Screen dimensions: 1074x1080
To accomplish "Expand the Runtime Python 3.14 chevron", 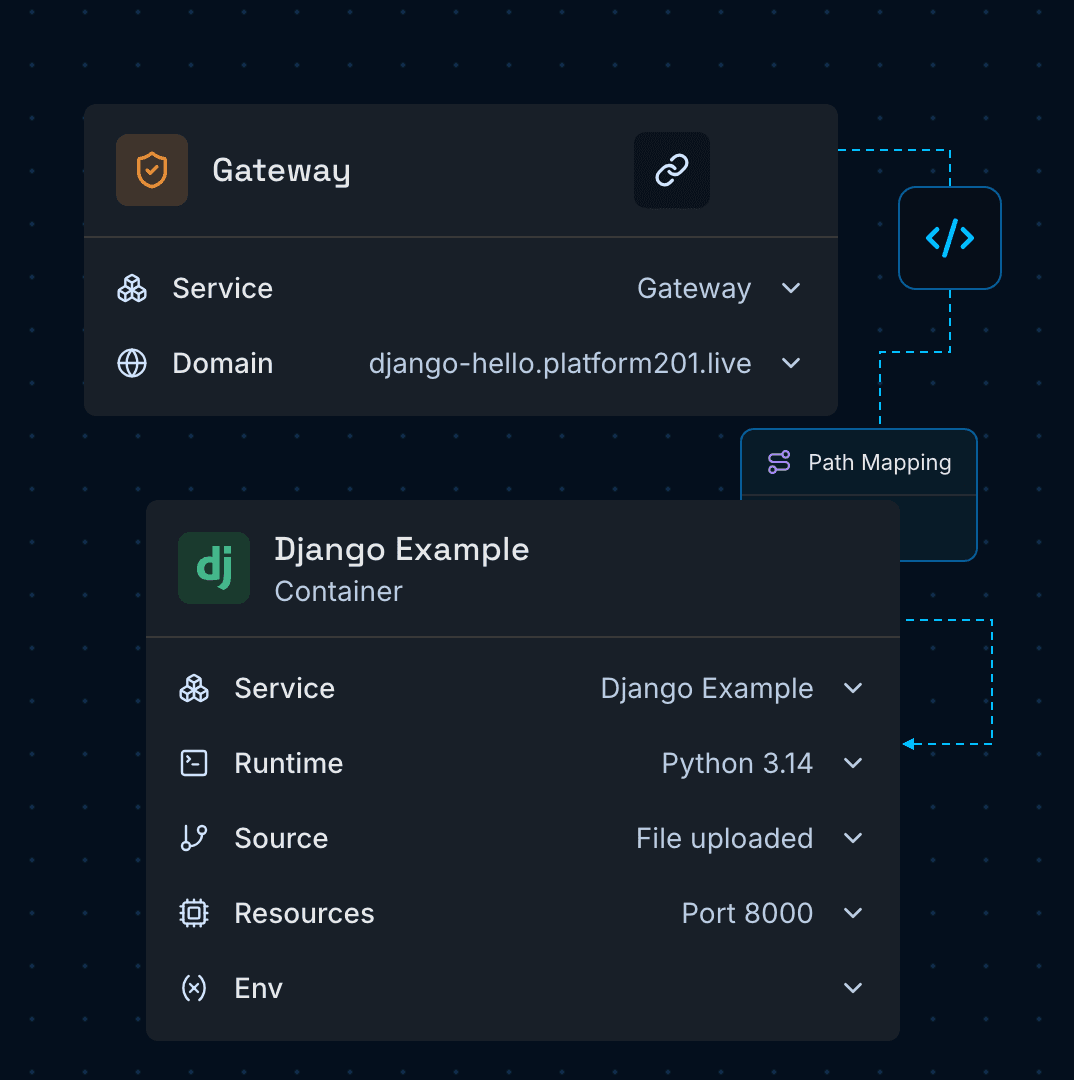I will (853, 763).
